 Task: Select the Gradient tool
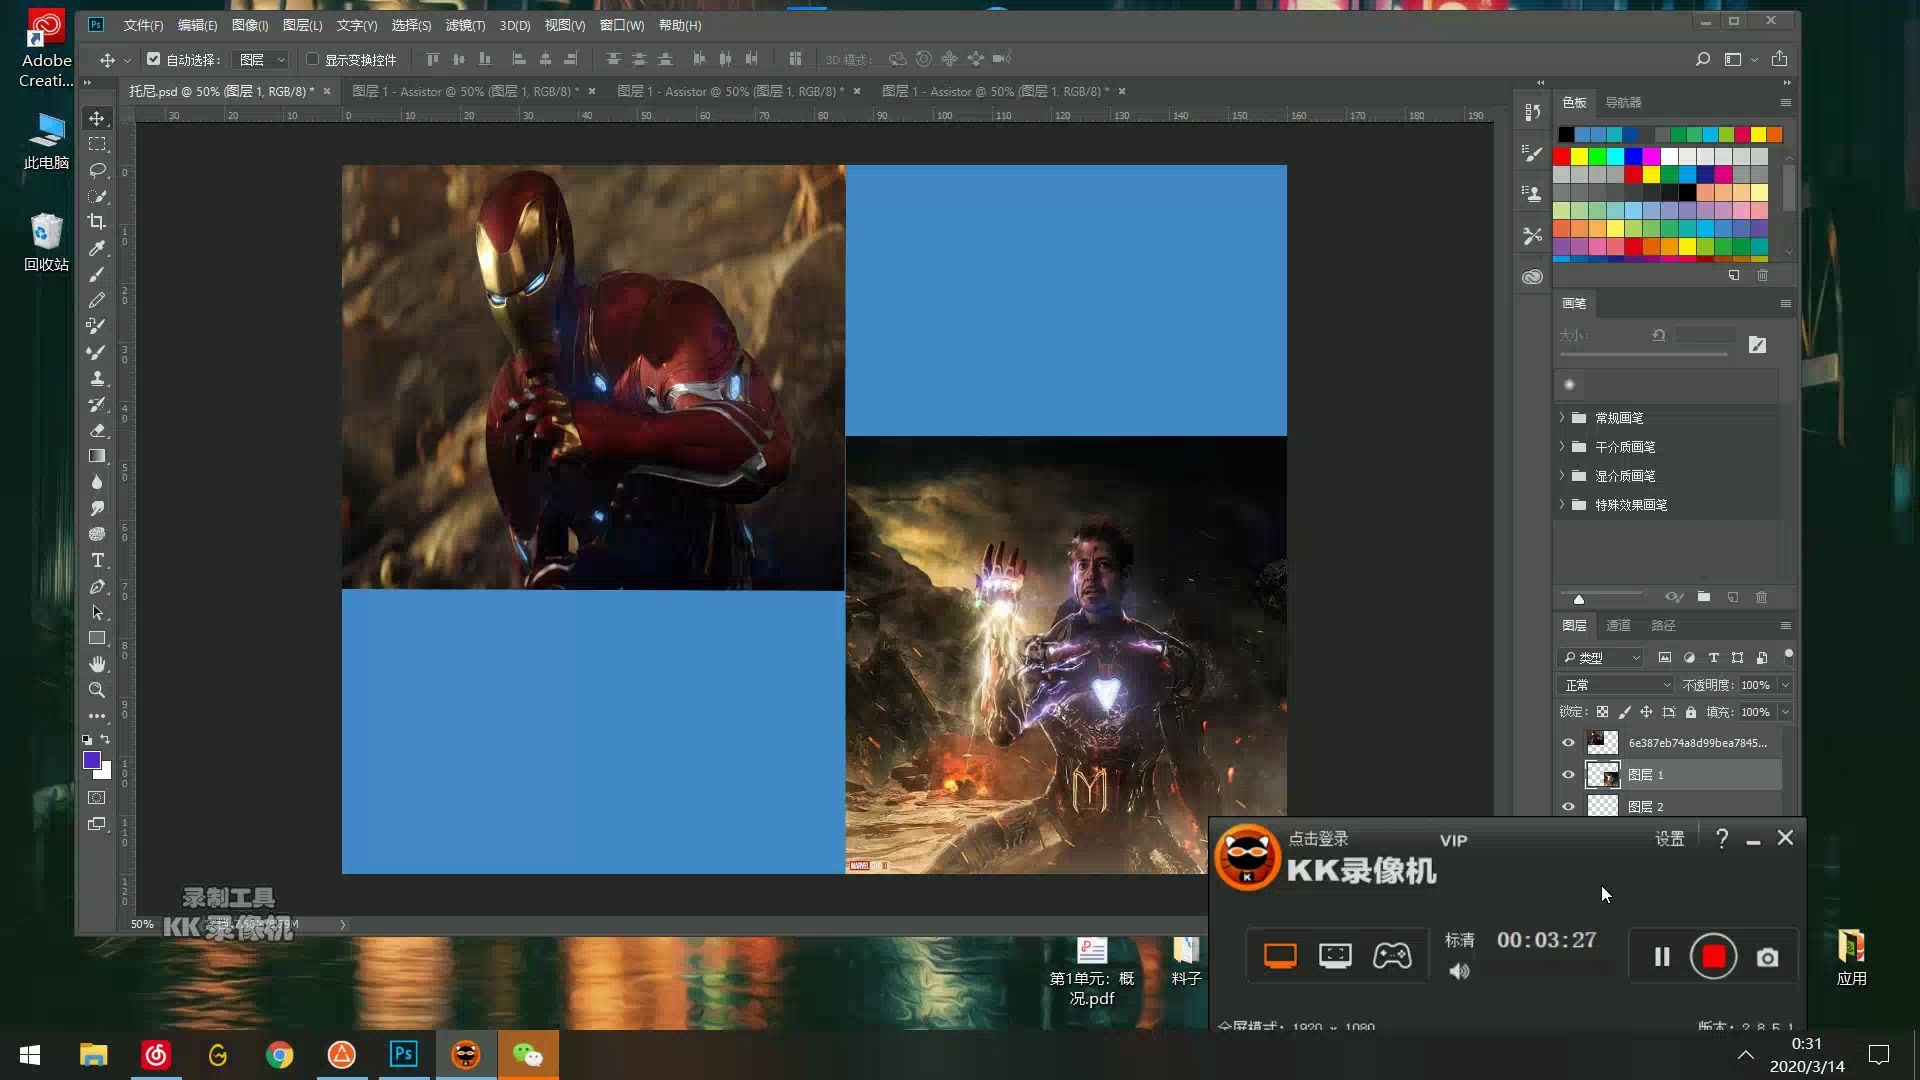pyautogui.click(x=97, y=456)
